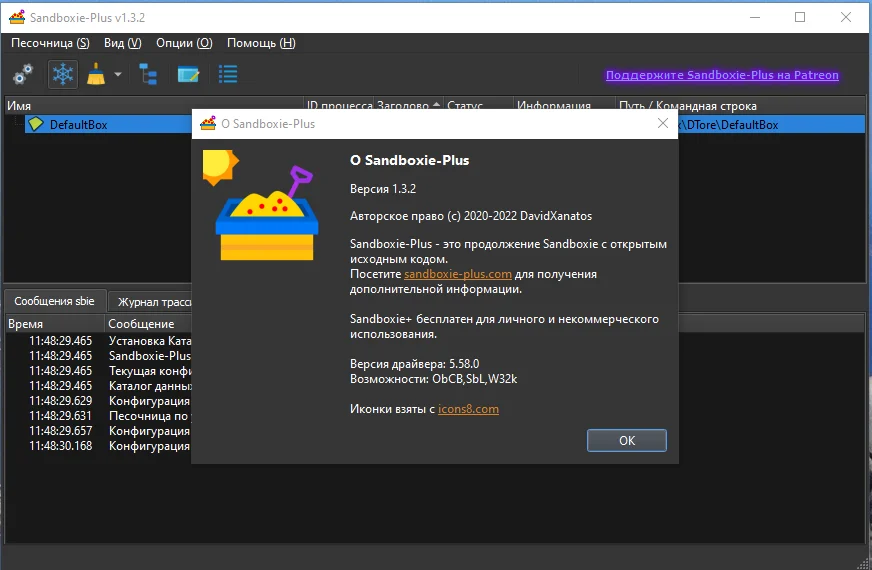Close the О Sandboxie-Plus dialog
872x570 pixels.
[x=663, y=123]
